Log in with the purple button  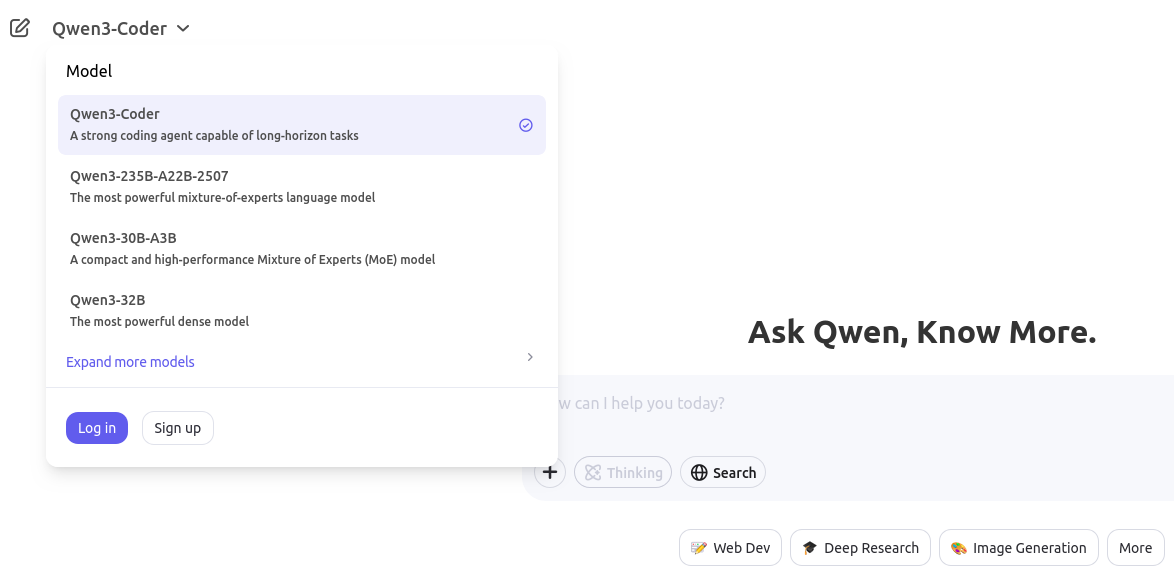pos(97,428)
